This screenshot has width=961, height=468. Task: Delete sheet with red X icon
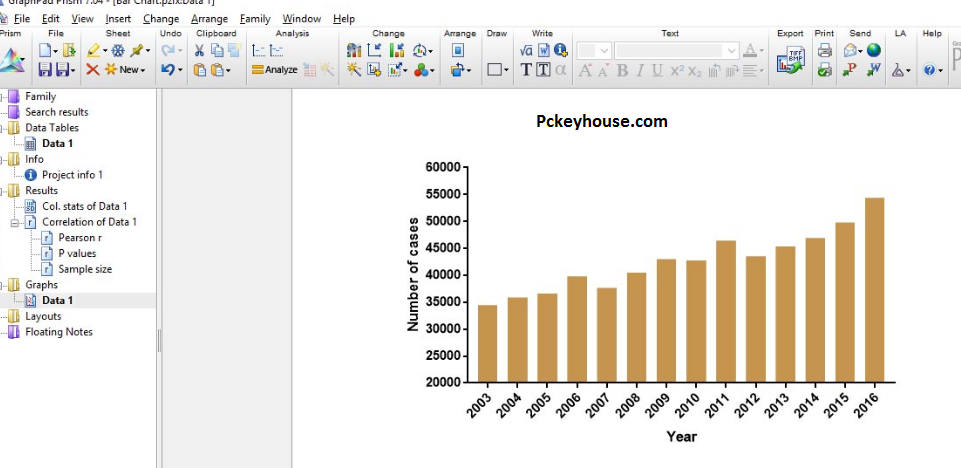click(93, 70)
